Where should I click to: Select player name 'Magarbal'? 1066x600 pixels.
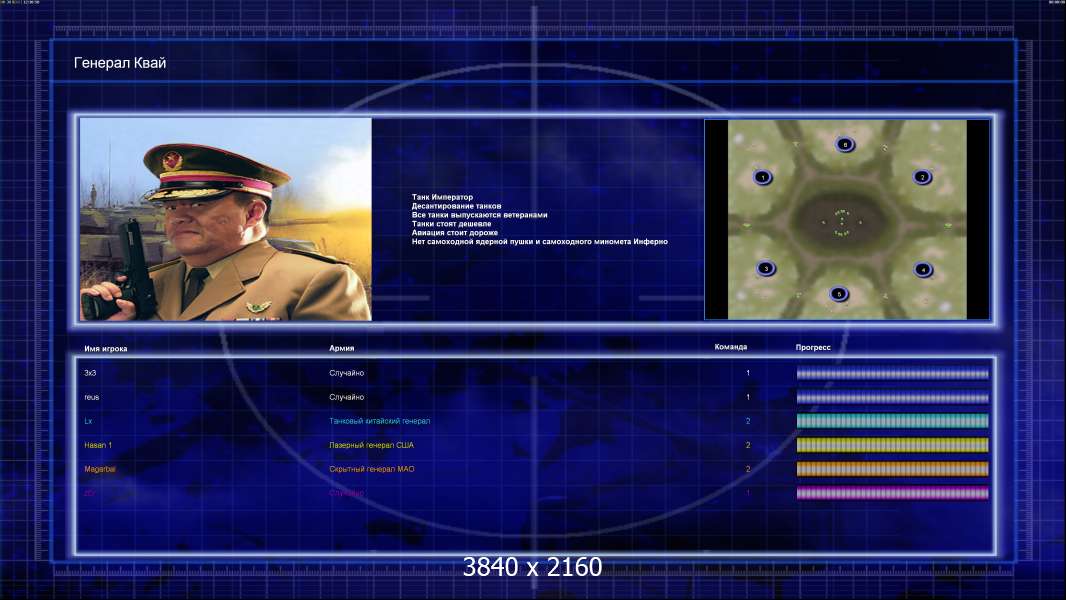click(100, 470)
